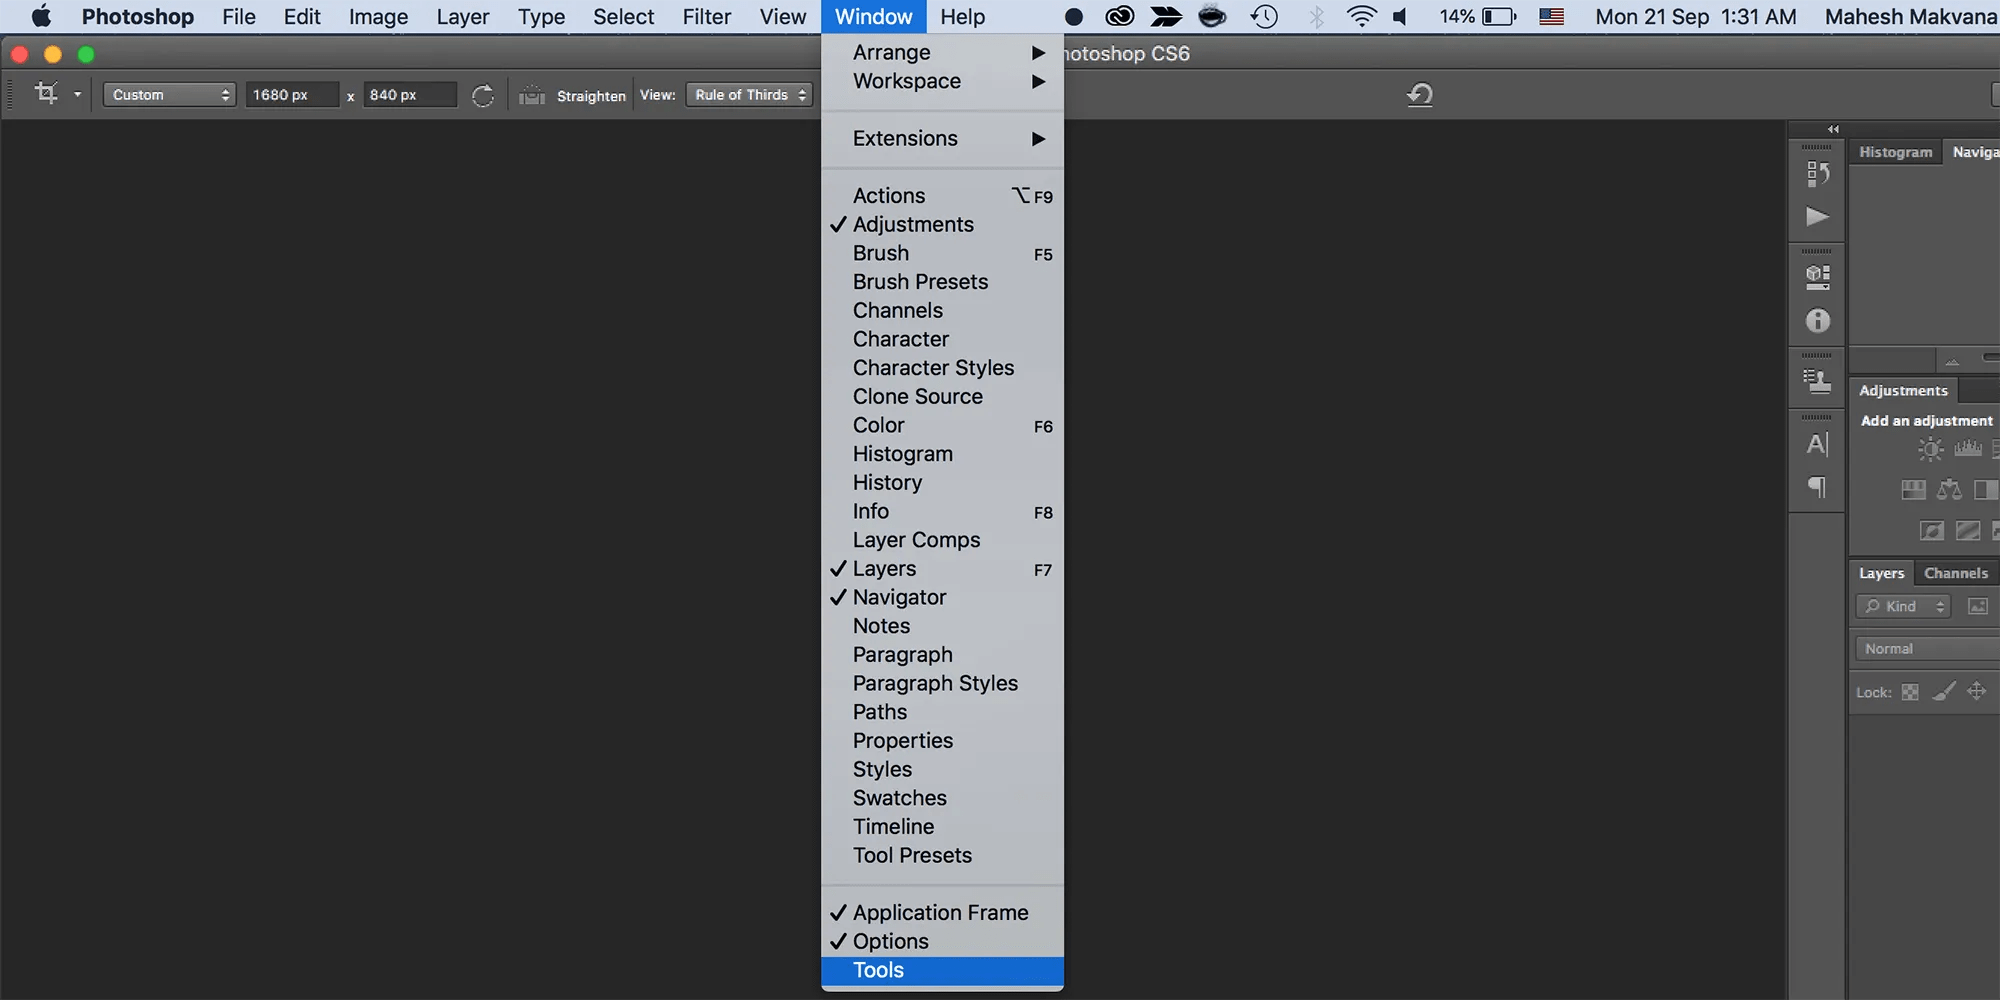This screenshot has width=2000, height=1000.
Task: Open the Custom crop preset dropdown
Action: [168, 94]
